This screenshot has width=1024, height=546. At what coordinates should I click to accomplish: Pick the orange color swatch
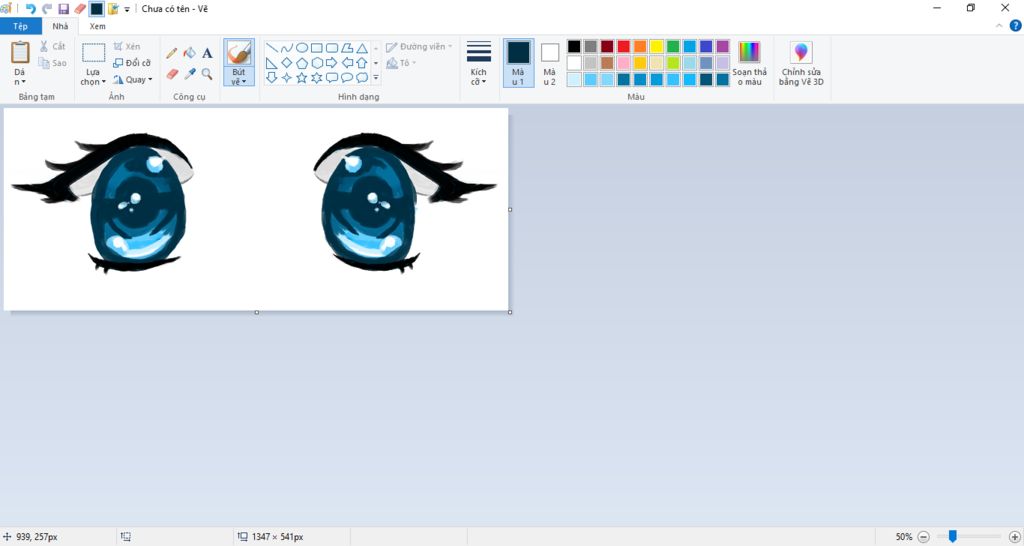pos(640,46)
